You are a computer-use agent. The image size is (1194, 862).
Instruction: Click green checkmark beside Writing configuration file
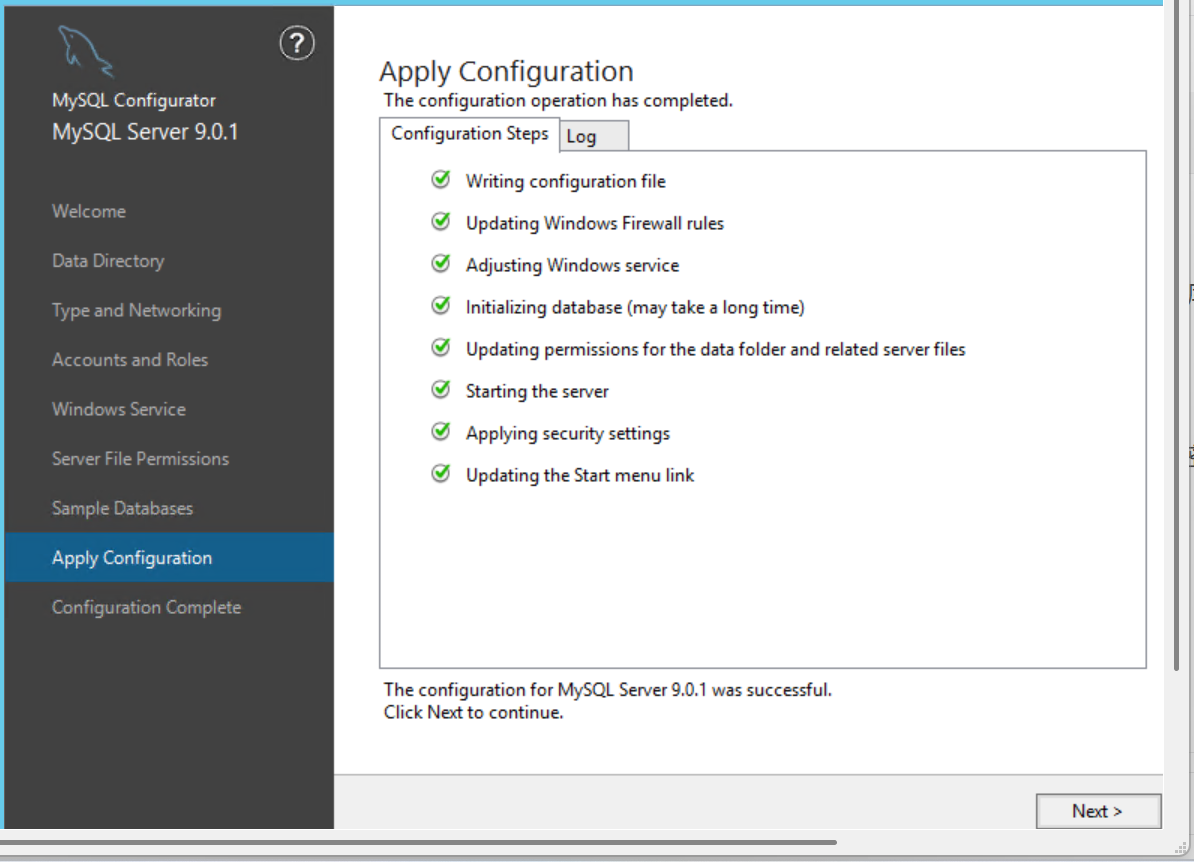click(x=441, y=180)
